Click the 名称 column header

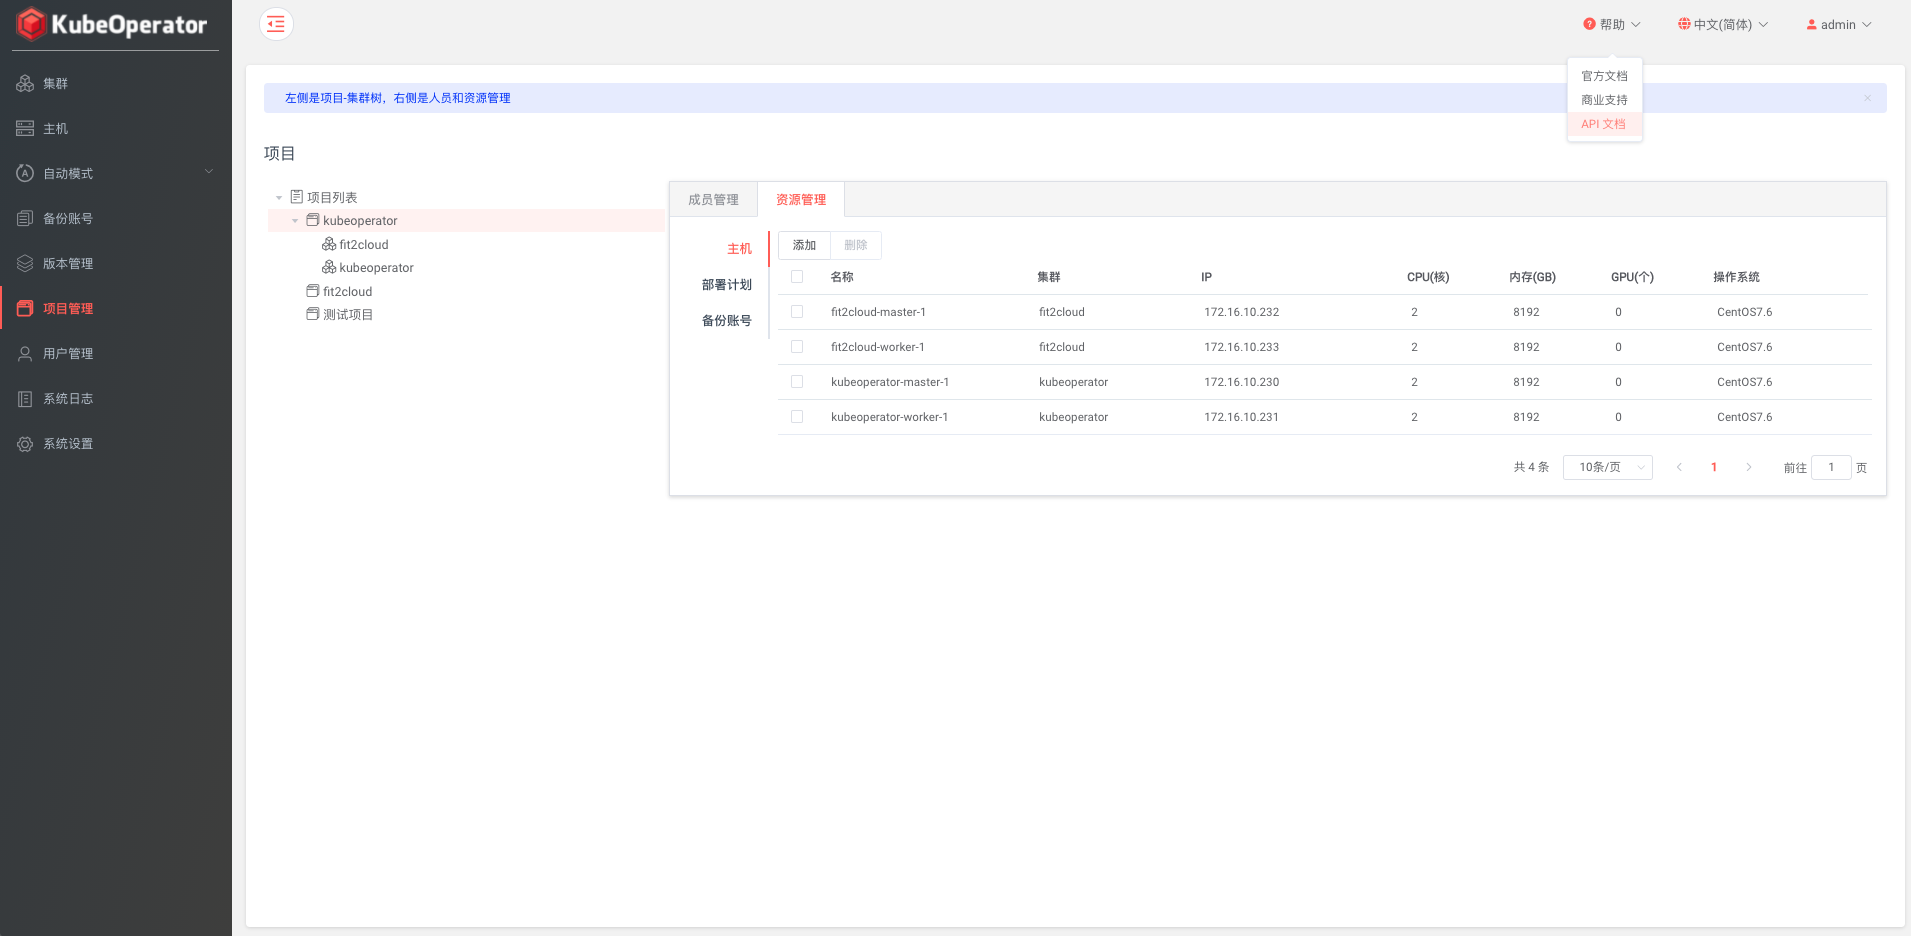click(842, 277)
